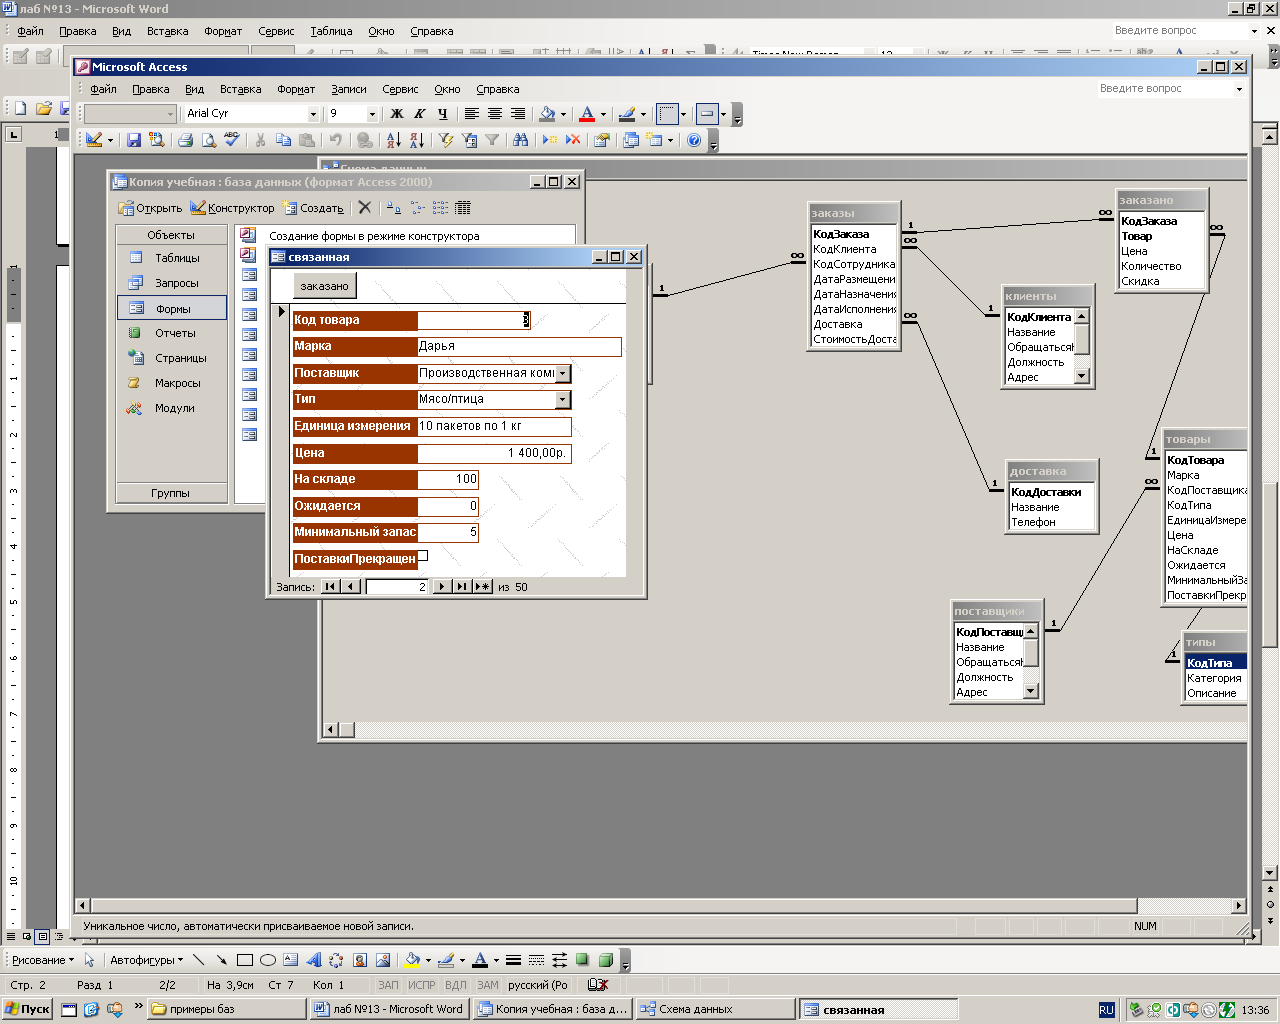1280x1024 pixels.
Task: Click Delete Record icon in Access toolbar
Action: point(573,140)
